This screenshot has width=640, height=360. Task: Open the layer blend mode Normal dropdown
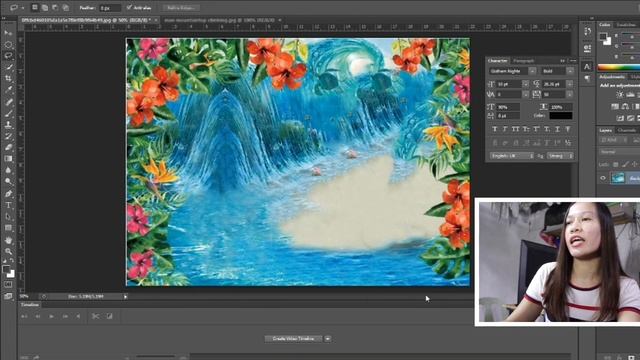(620, 151)
